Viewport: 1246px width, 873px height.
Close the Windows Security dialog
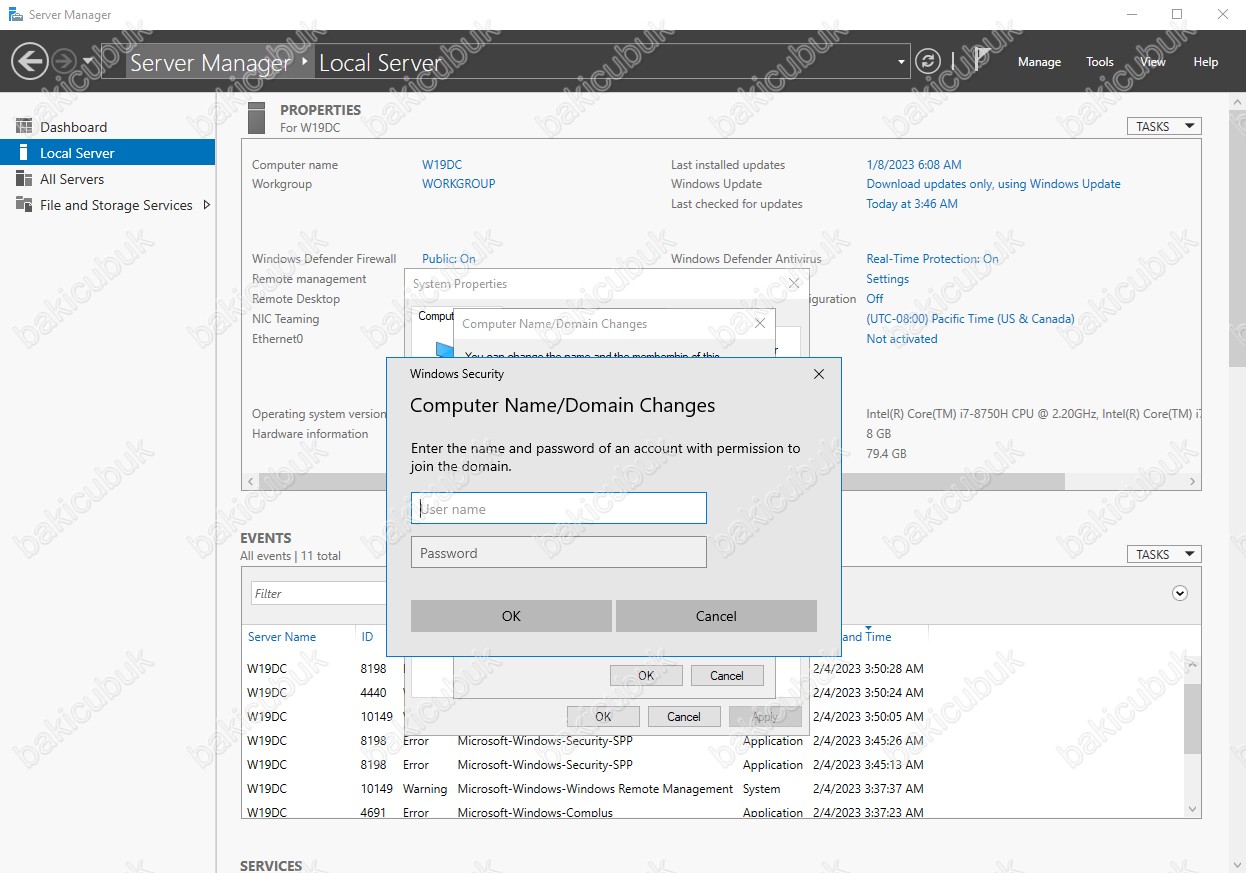(819, 374)
